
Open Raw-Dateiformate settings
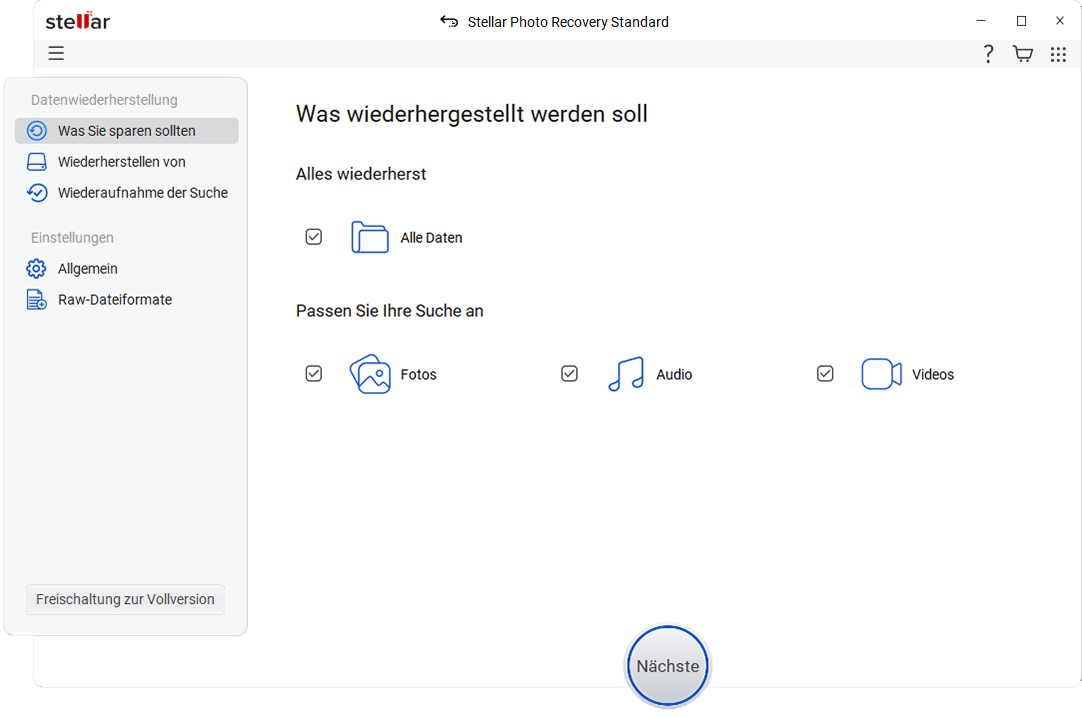[114, 300]
